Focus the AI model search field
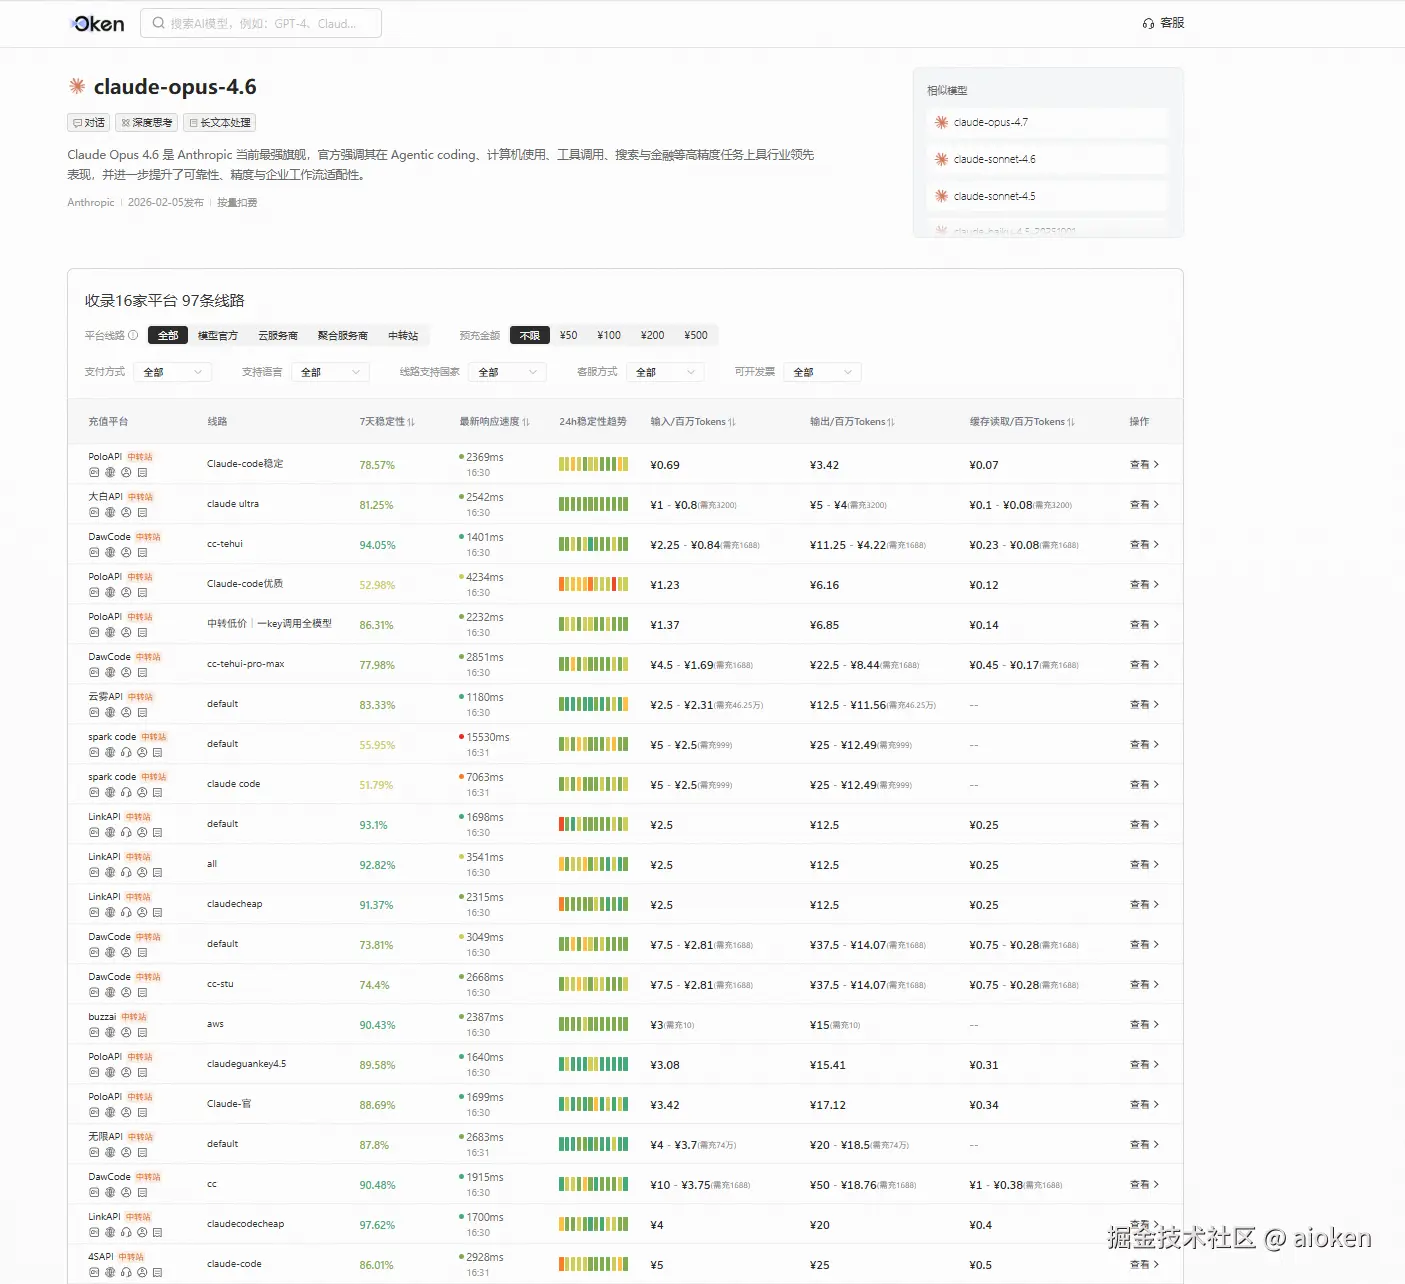This screenshot has height=1284, width=1405. (x=261, y=23)
